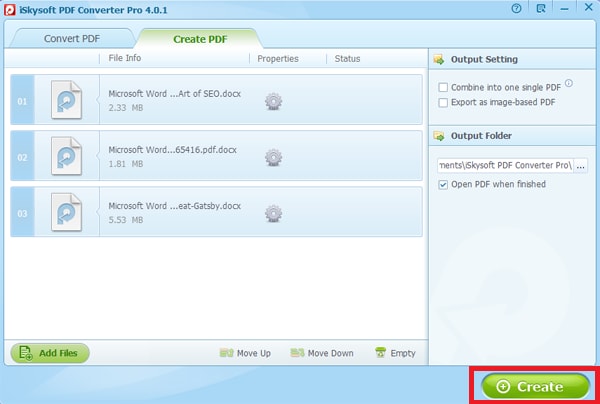
Task: Close the PDF Converter window
Action: (x=589, y=7)
